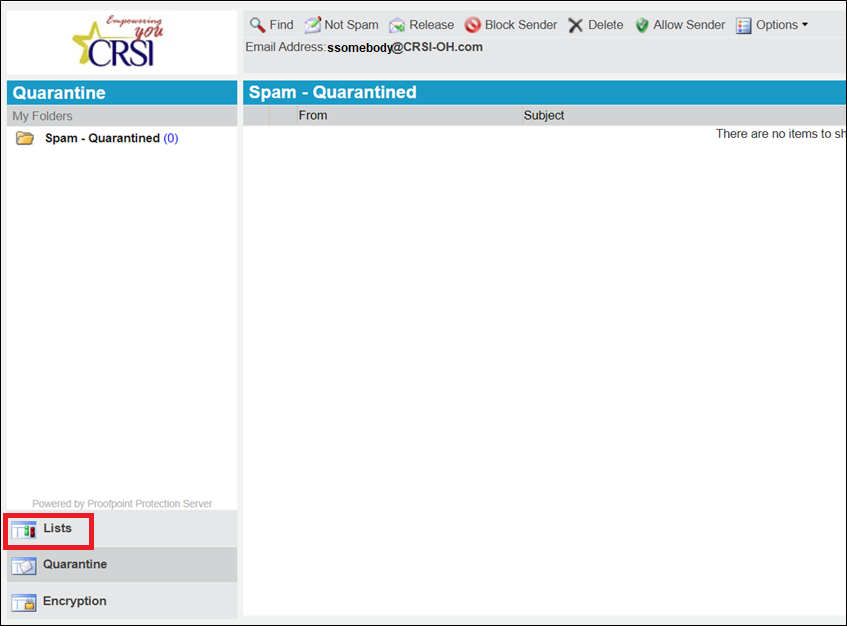Click the green Allow Sender shield icon
The width and height of the screenshot is (847, 626).
[x=642, y=25]
